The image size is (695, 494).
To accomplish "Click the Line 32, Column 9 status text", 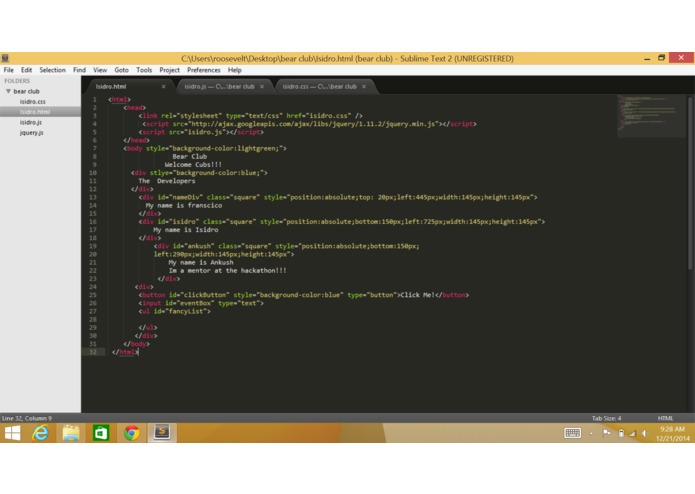I will pyautogui.click(x=27, y=418).
